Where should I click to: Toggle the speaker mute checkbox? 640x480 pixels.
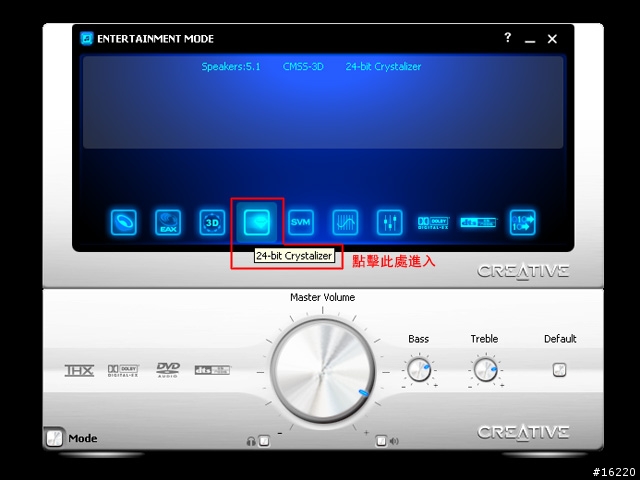coord(381,441)
